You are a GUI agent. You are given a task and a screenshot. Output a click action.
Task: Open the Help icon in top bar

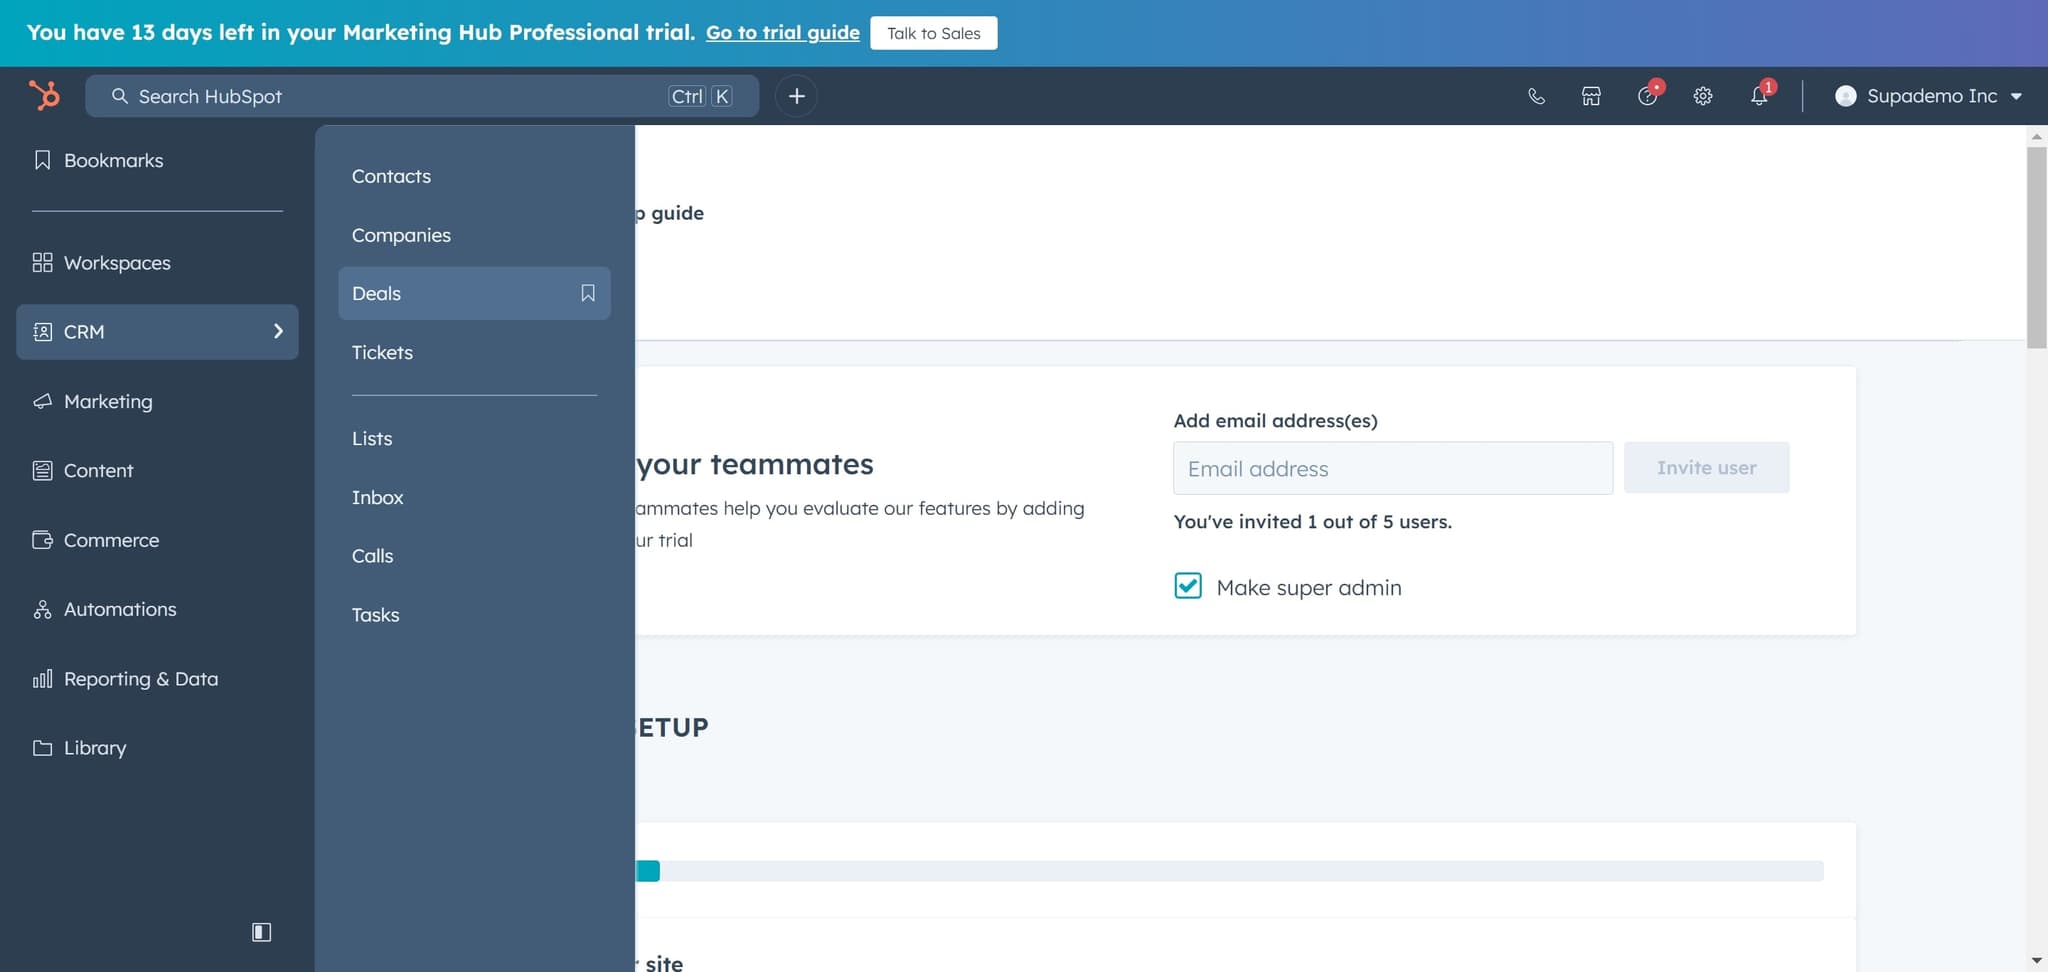click(1647, 95)
